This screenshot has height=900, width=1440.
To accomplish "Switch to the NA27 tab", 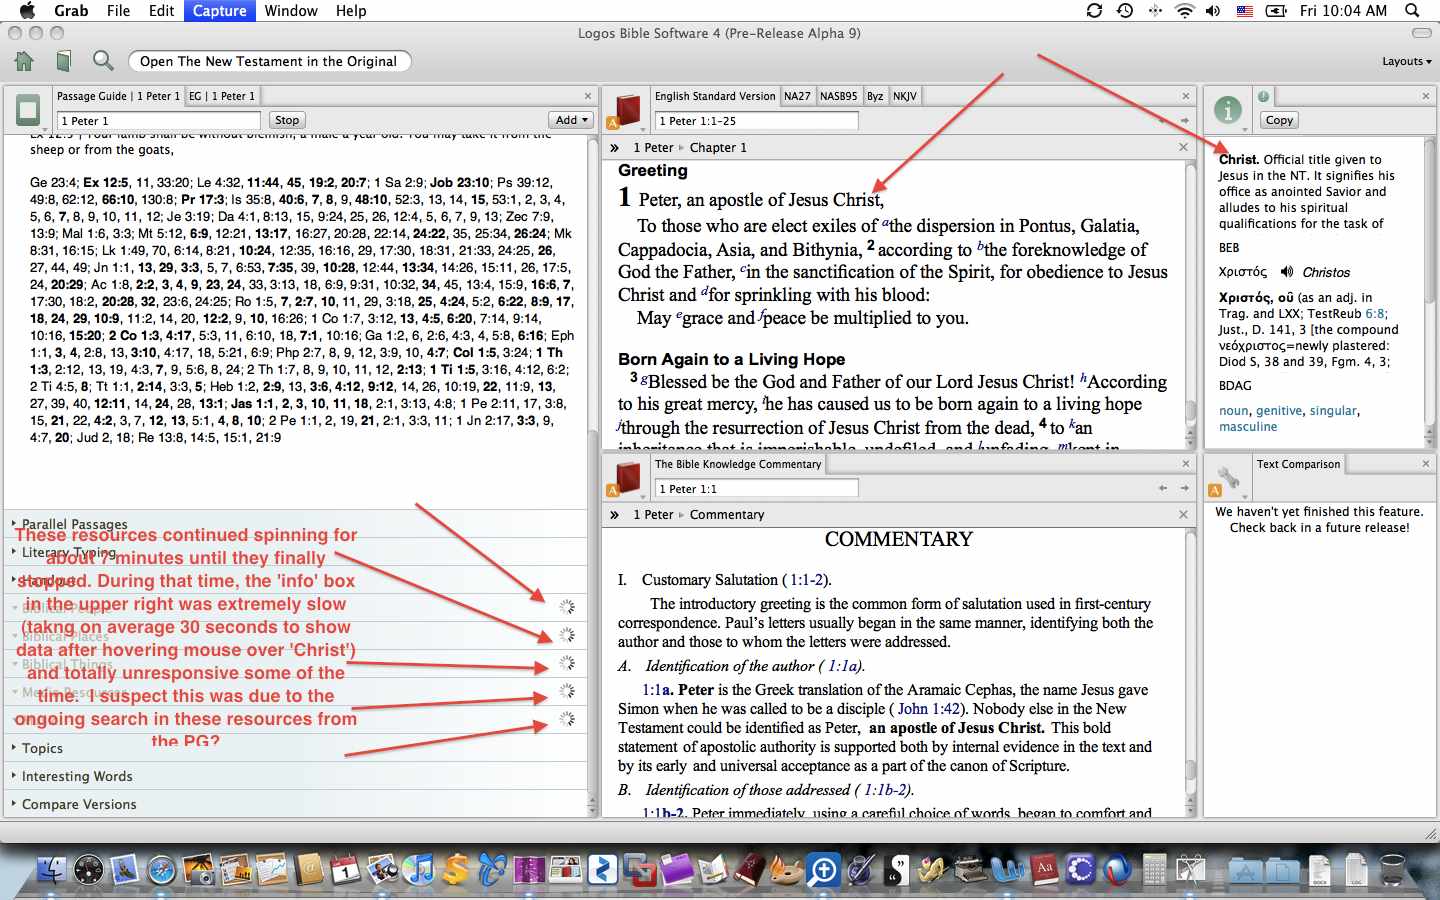I will tap(797, 96).
